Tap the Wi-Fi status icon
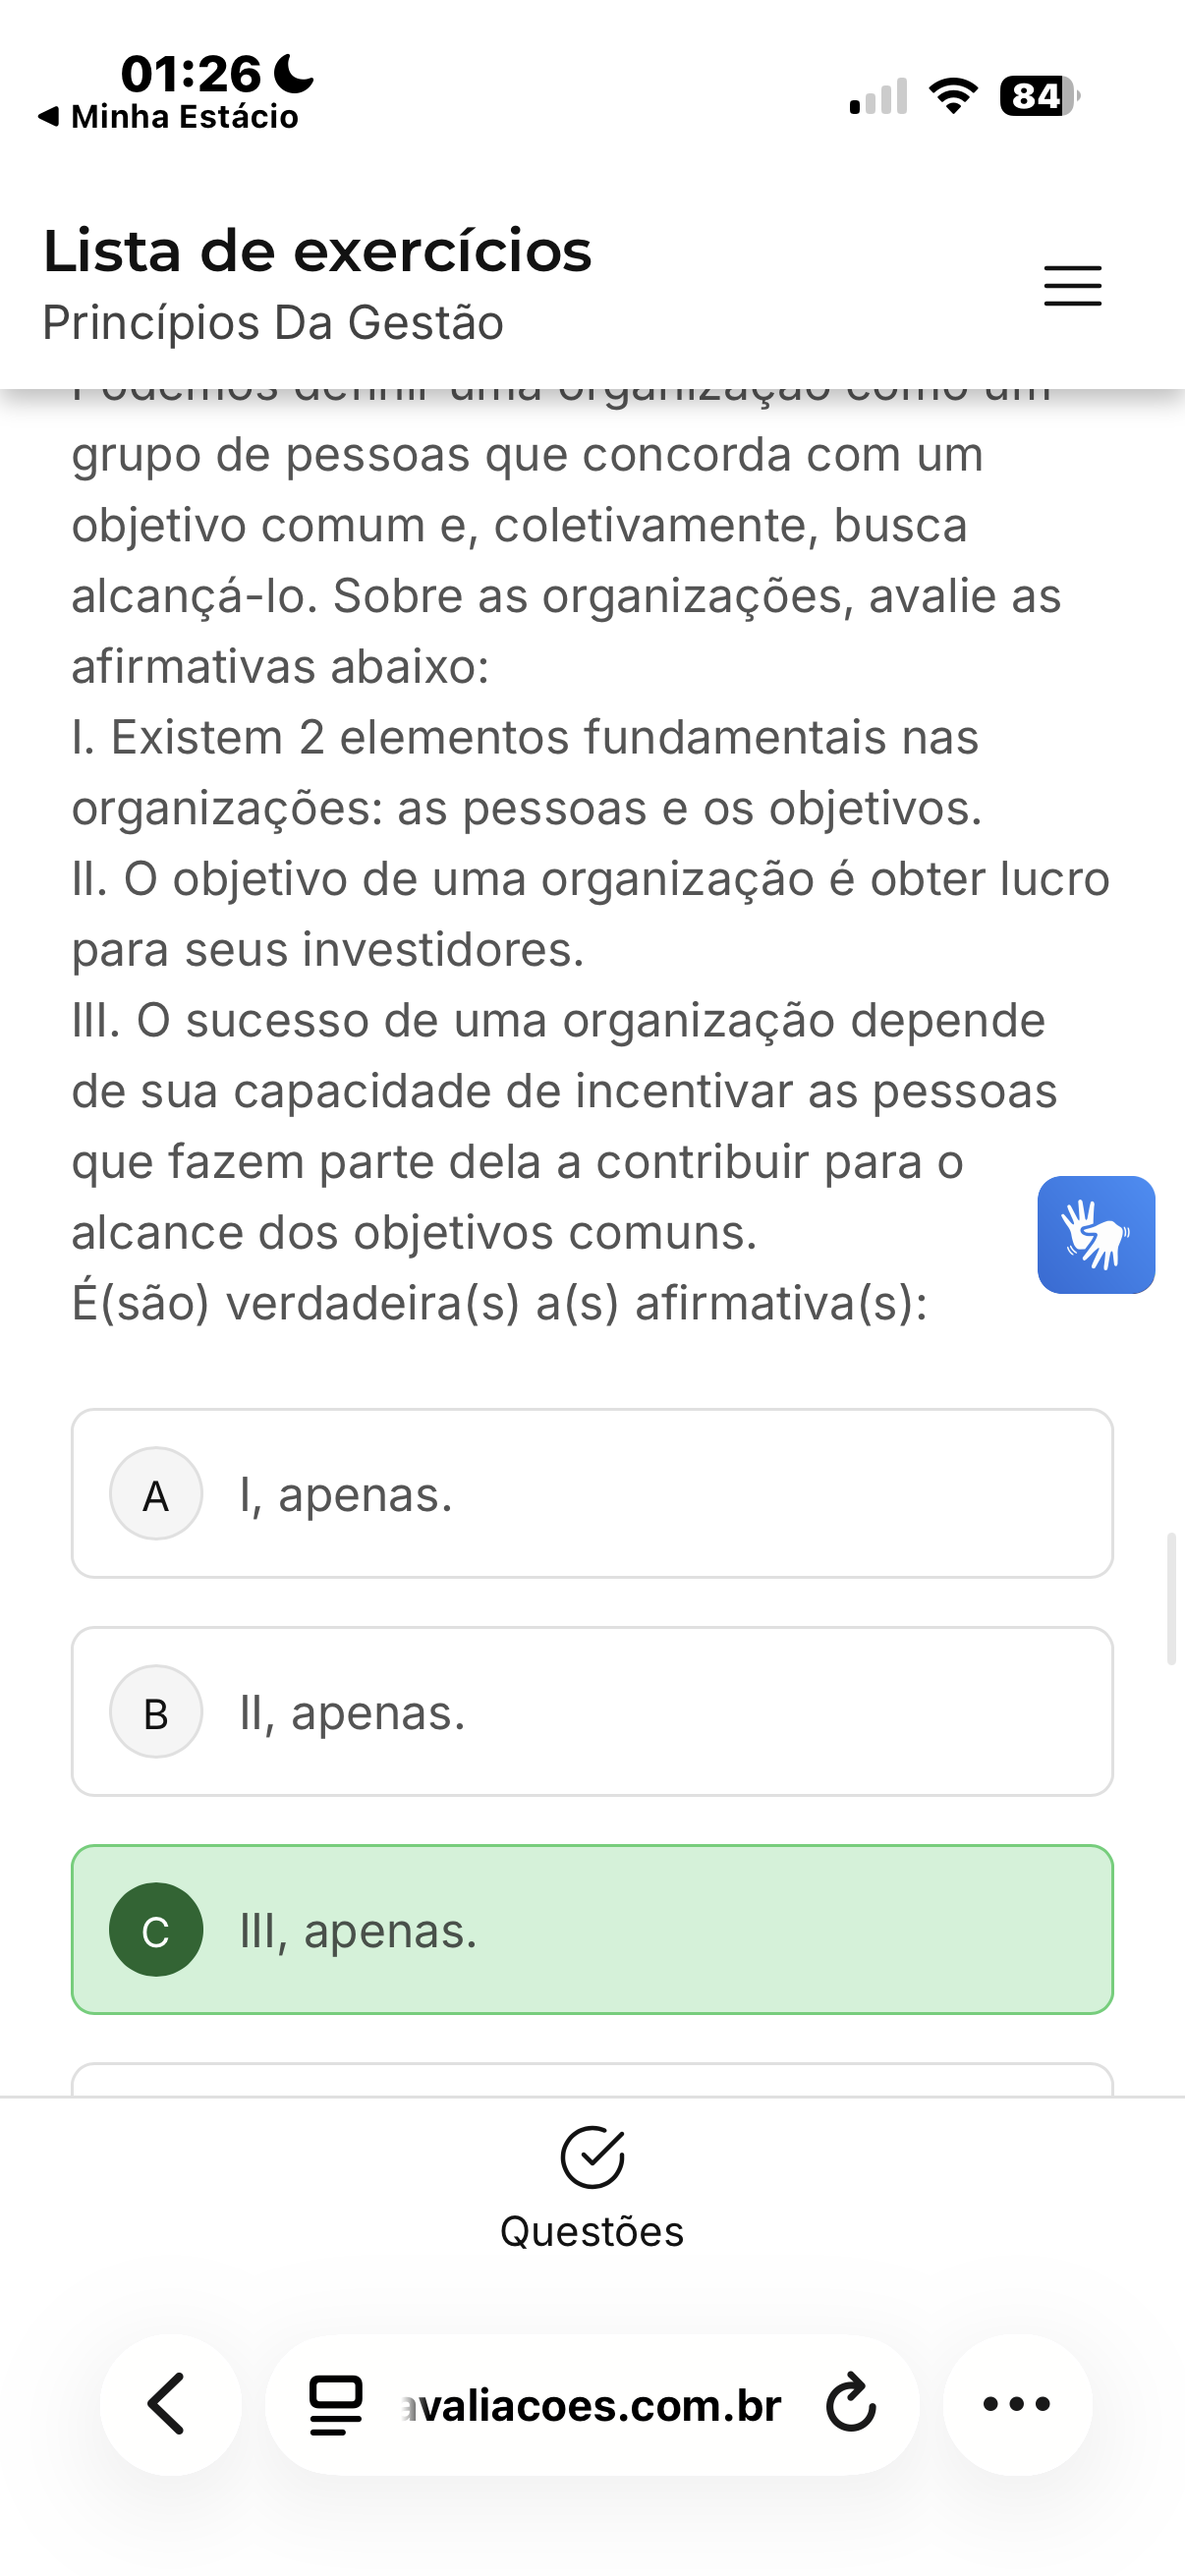 click(953, 96)
